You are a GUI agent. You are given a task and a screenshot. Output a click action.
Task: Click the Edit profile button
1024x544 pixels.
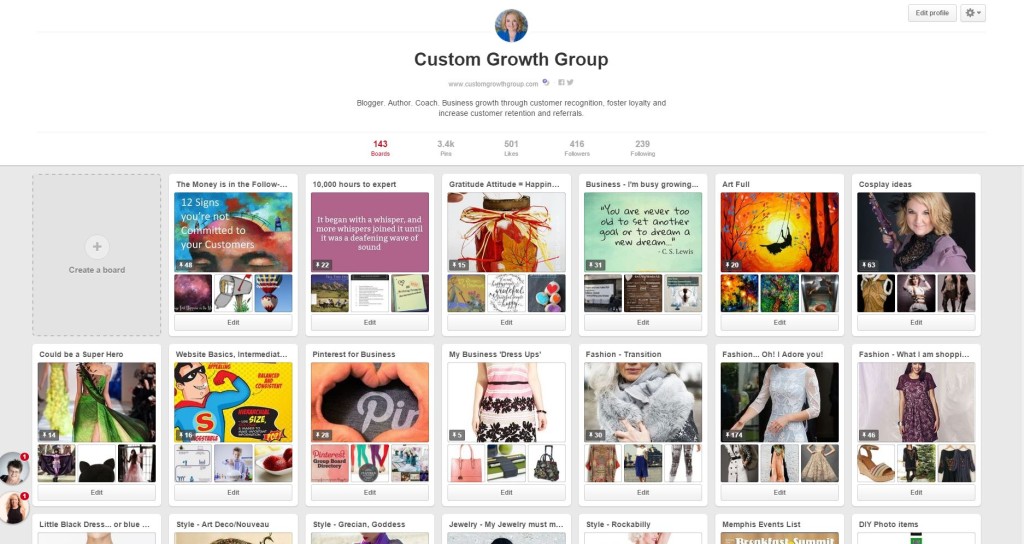(x=932, y=13)
